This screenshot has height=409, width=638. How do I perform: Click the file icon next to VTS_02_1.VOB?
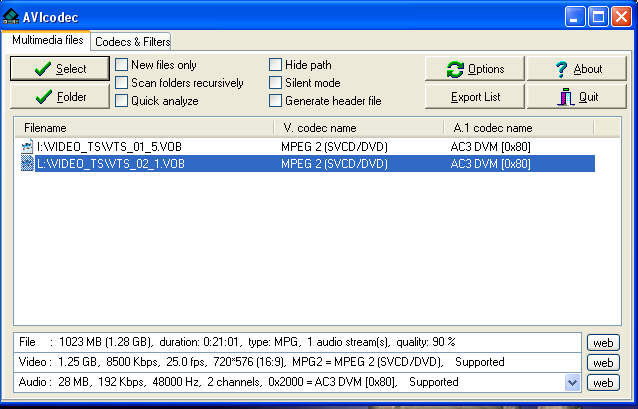27,164
